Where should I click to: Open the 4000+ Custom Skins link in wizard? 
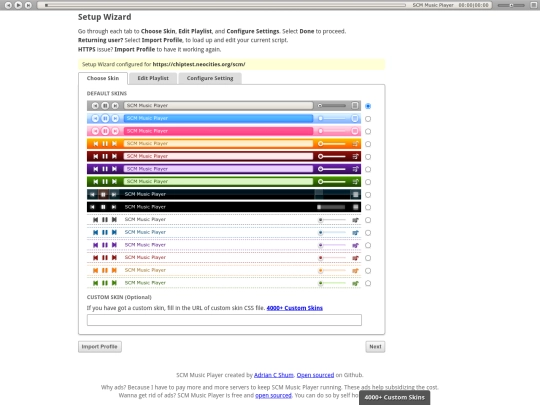pos(295,308)
